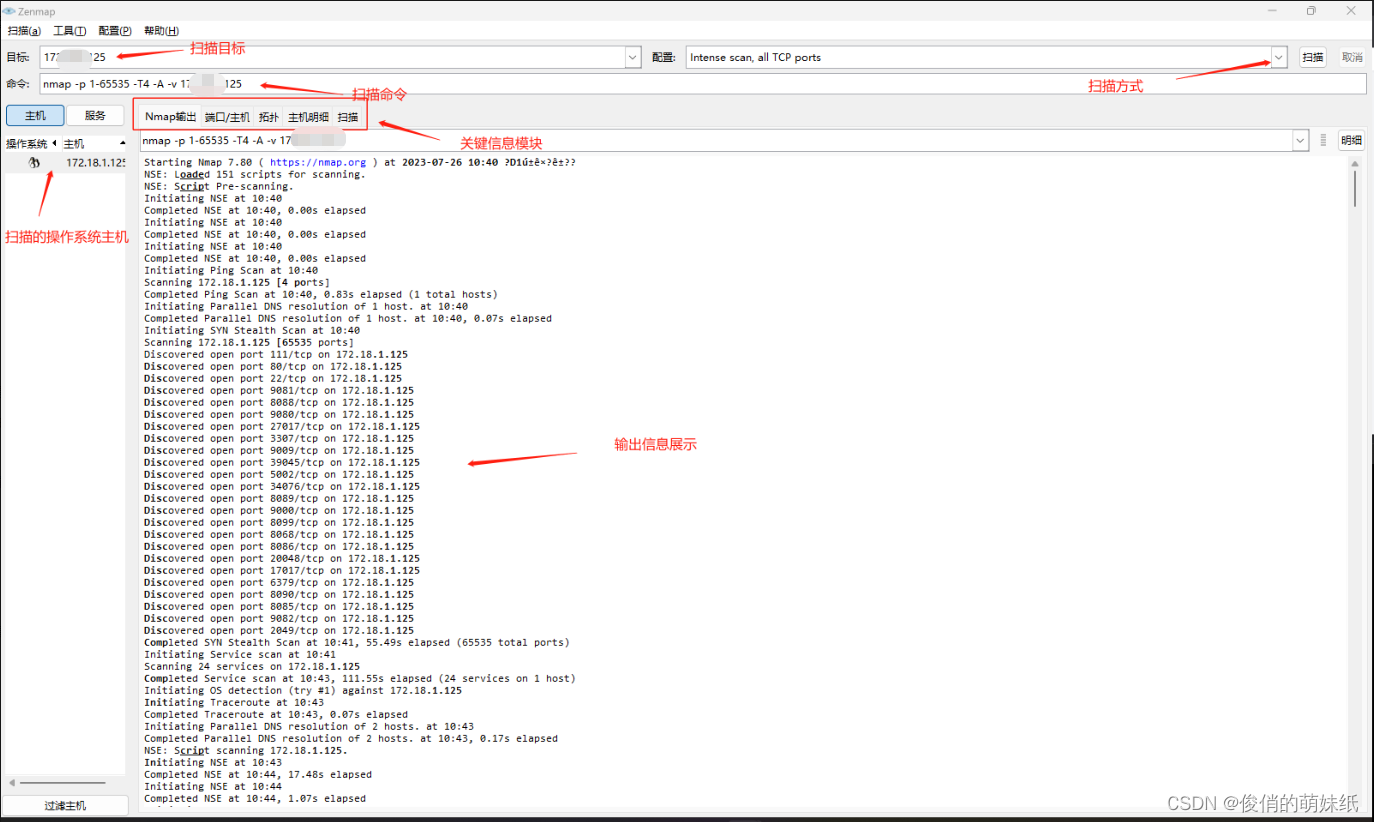Toggle the 主机 (Hosts) view button
The width and height of the screenshot is (1374, 822).
point(35,115)
